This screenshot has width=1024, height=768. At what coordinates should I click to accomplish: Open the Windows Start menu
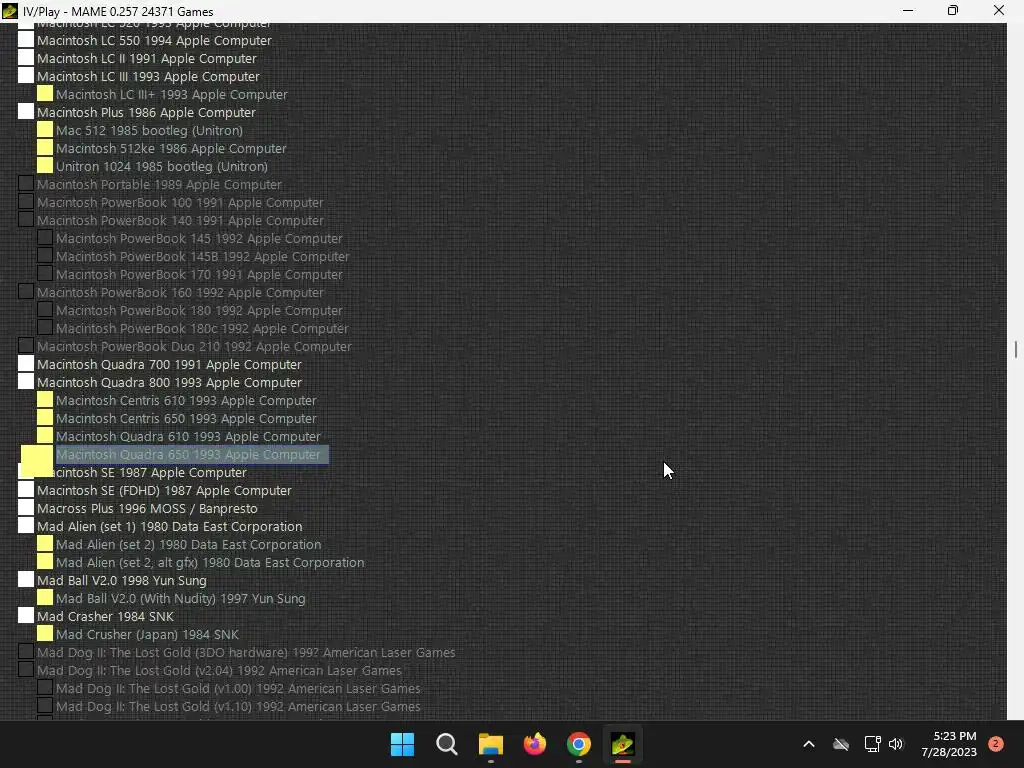pos(402,744)
